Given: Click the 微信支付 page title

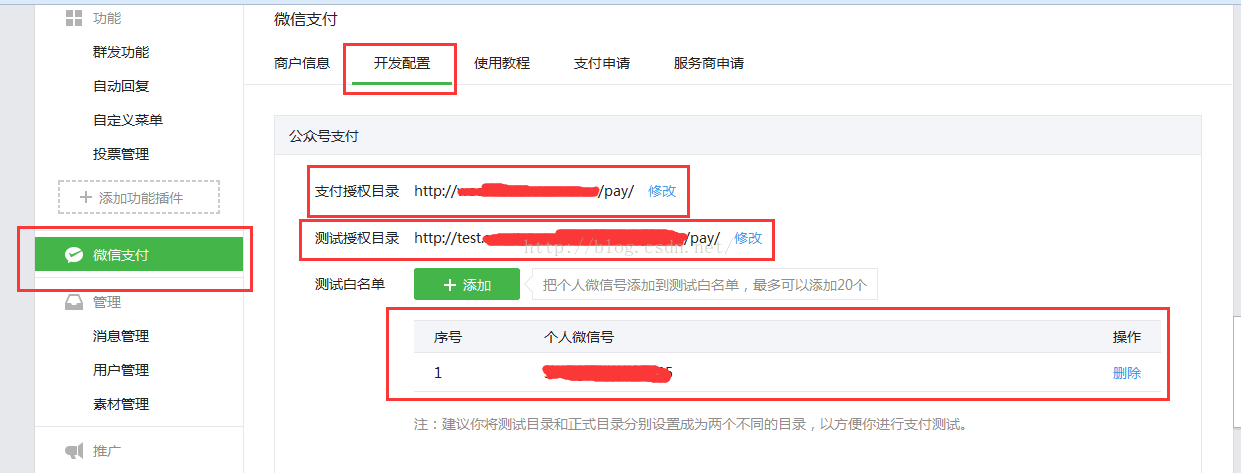Looking at the screenshot, I should (306, 19).
